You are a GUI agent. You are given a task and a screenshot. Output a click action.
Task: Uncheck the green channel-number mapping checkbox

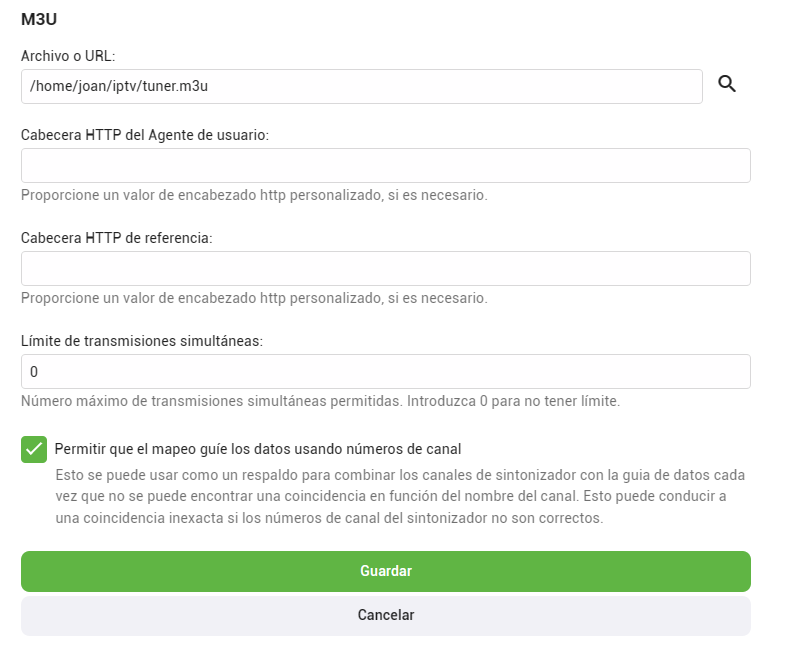[x=34, y=449]
